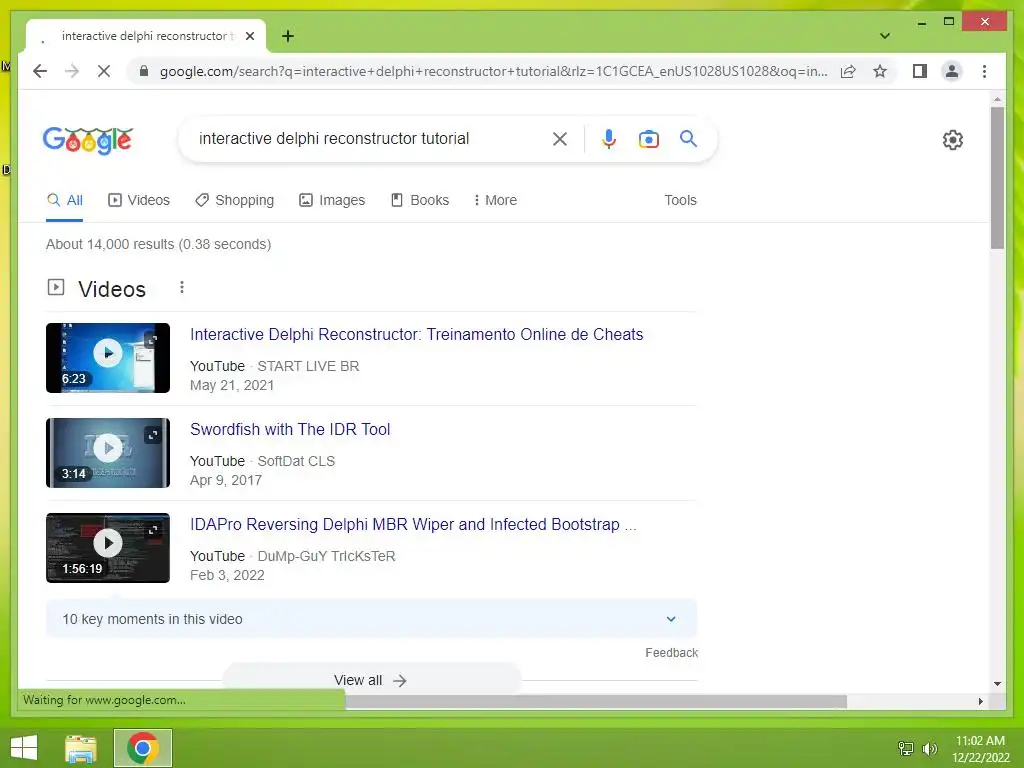
Task: Close the interactive delphi reconstructor tab
Action: pyautogui.click(x=249, y=36)
